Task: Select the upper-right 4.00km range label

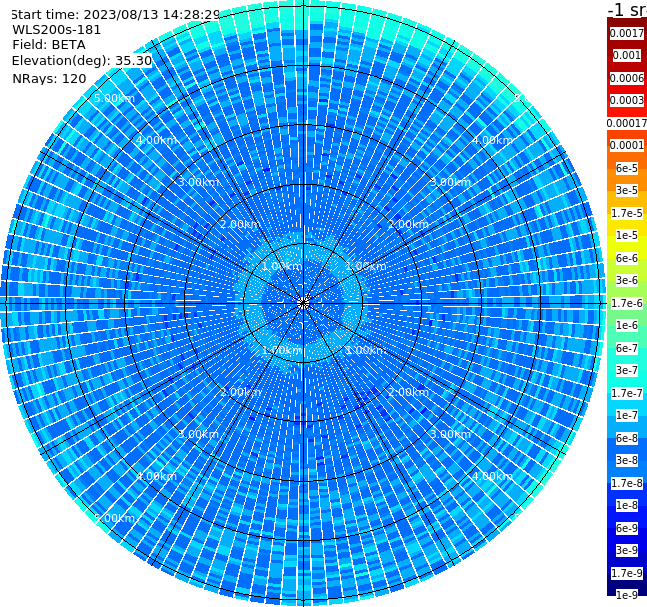Action: click(492, 140)
